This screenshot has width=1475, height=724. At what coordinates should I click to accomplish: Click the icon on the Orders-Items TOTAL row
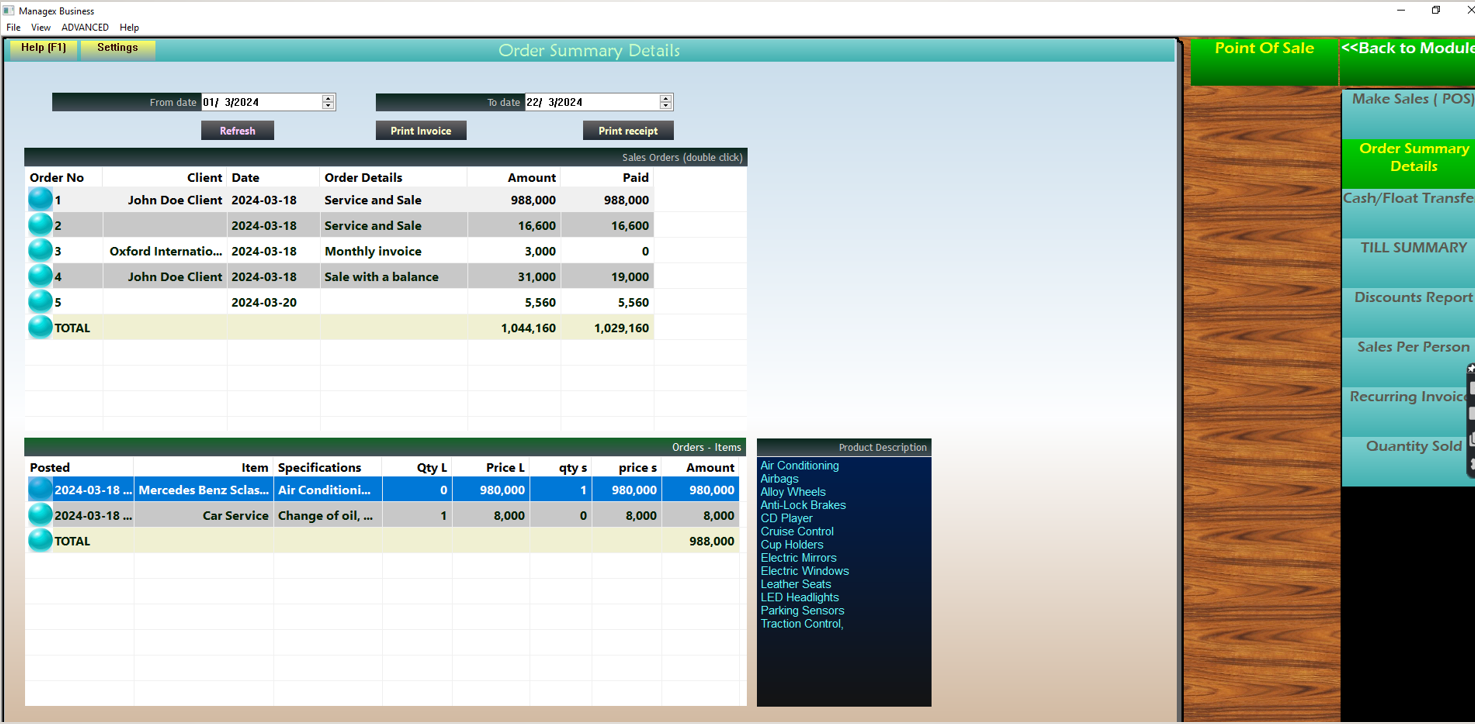(x=39, y=540)
